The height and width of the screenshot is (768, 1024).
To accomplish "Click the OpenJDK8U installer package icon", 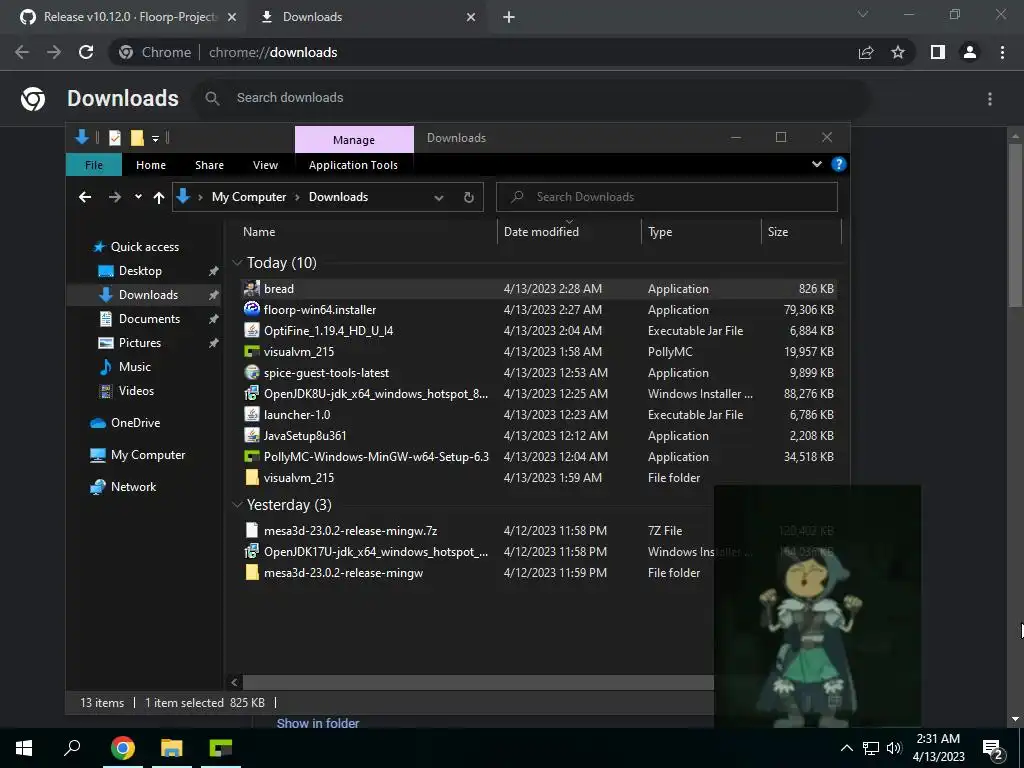I will 251,393.
